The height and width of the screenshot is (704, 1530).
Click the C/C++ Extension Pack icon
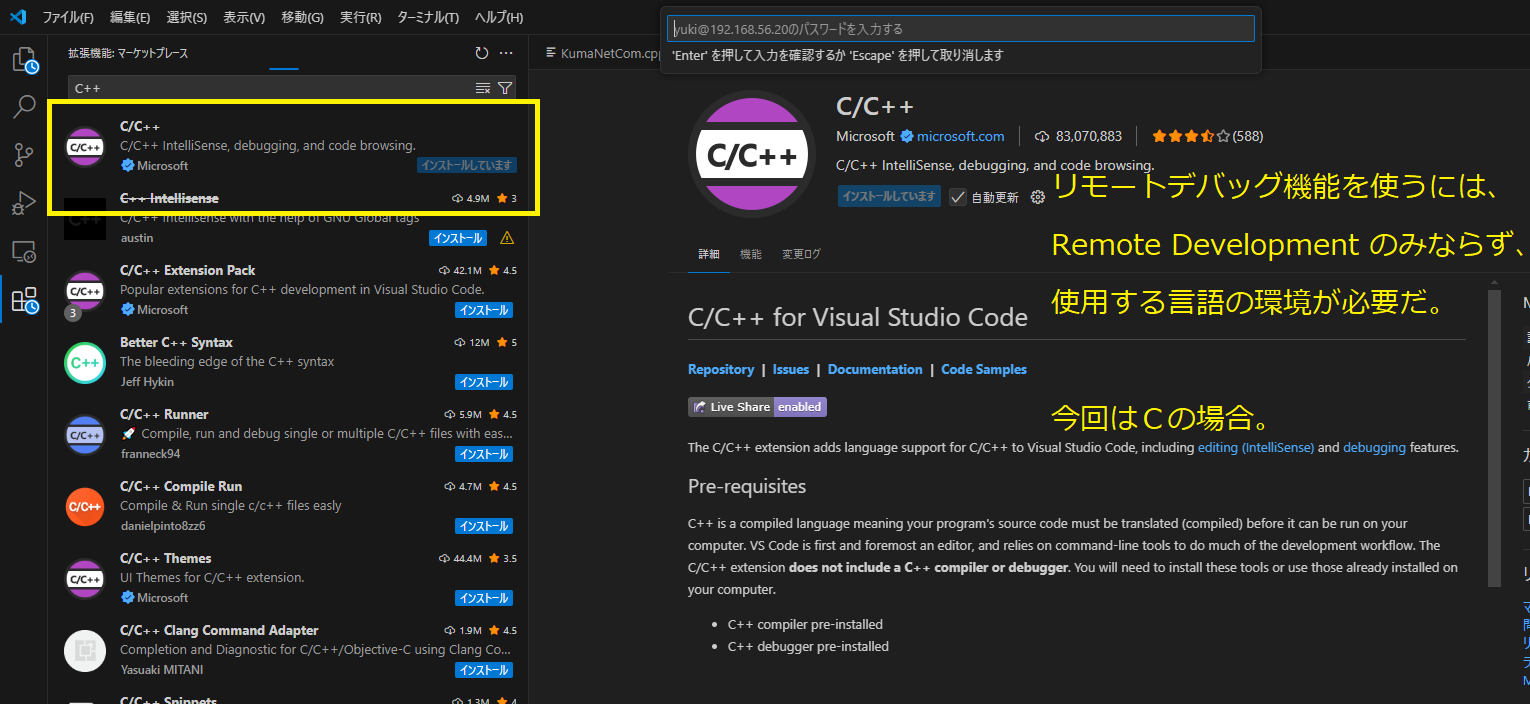tap(85, 290)
